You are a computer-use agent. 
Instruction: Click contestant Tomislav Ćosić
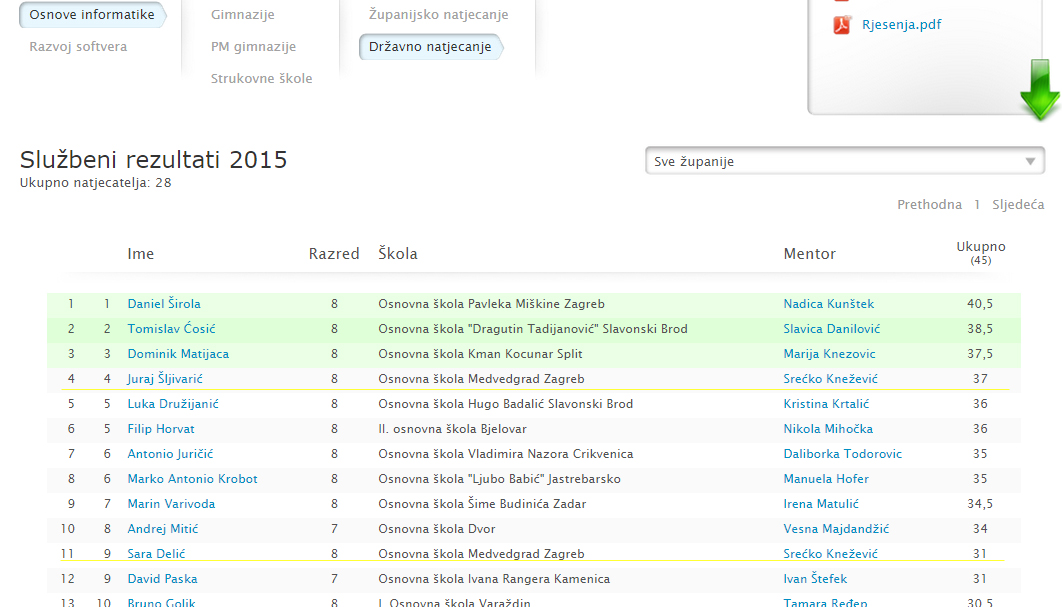click(x=171, y=329)
